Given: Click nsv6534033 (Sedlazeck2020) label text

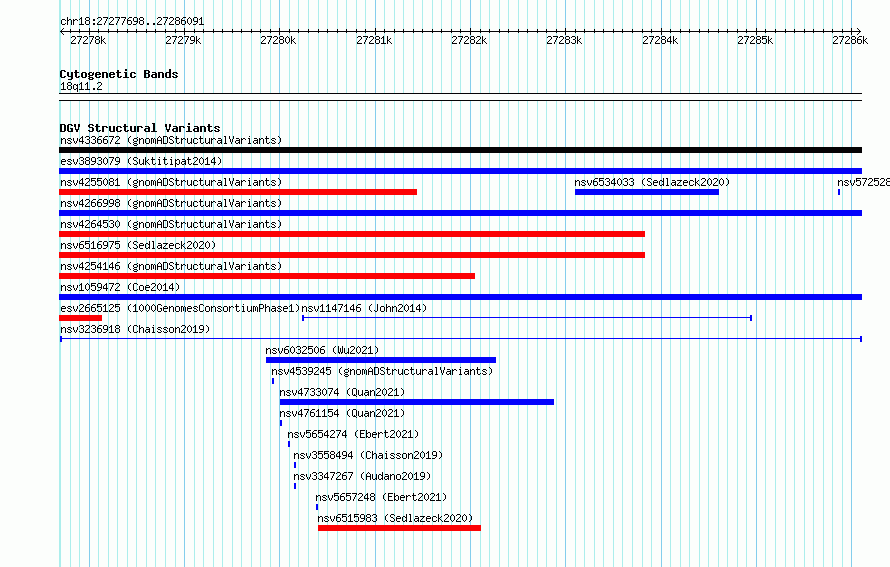Looking at the screenshot, I should point(652,182).
